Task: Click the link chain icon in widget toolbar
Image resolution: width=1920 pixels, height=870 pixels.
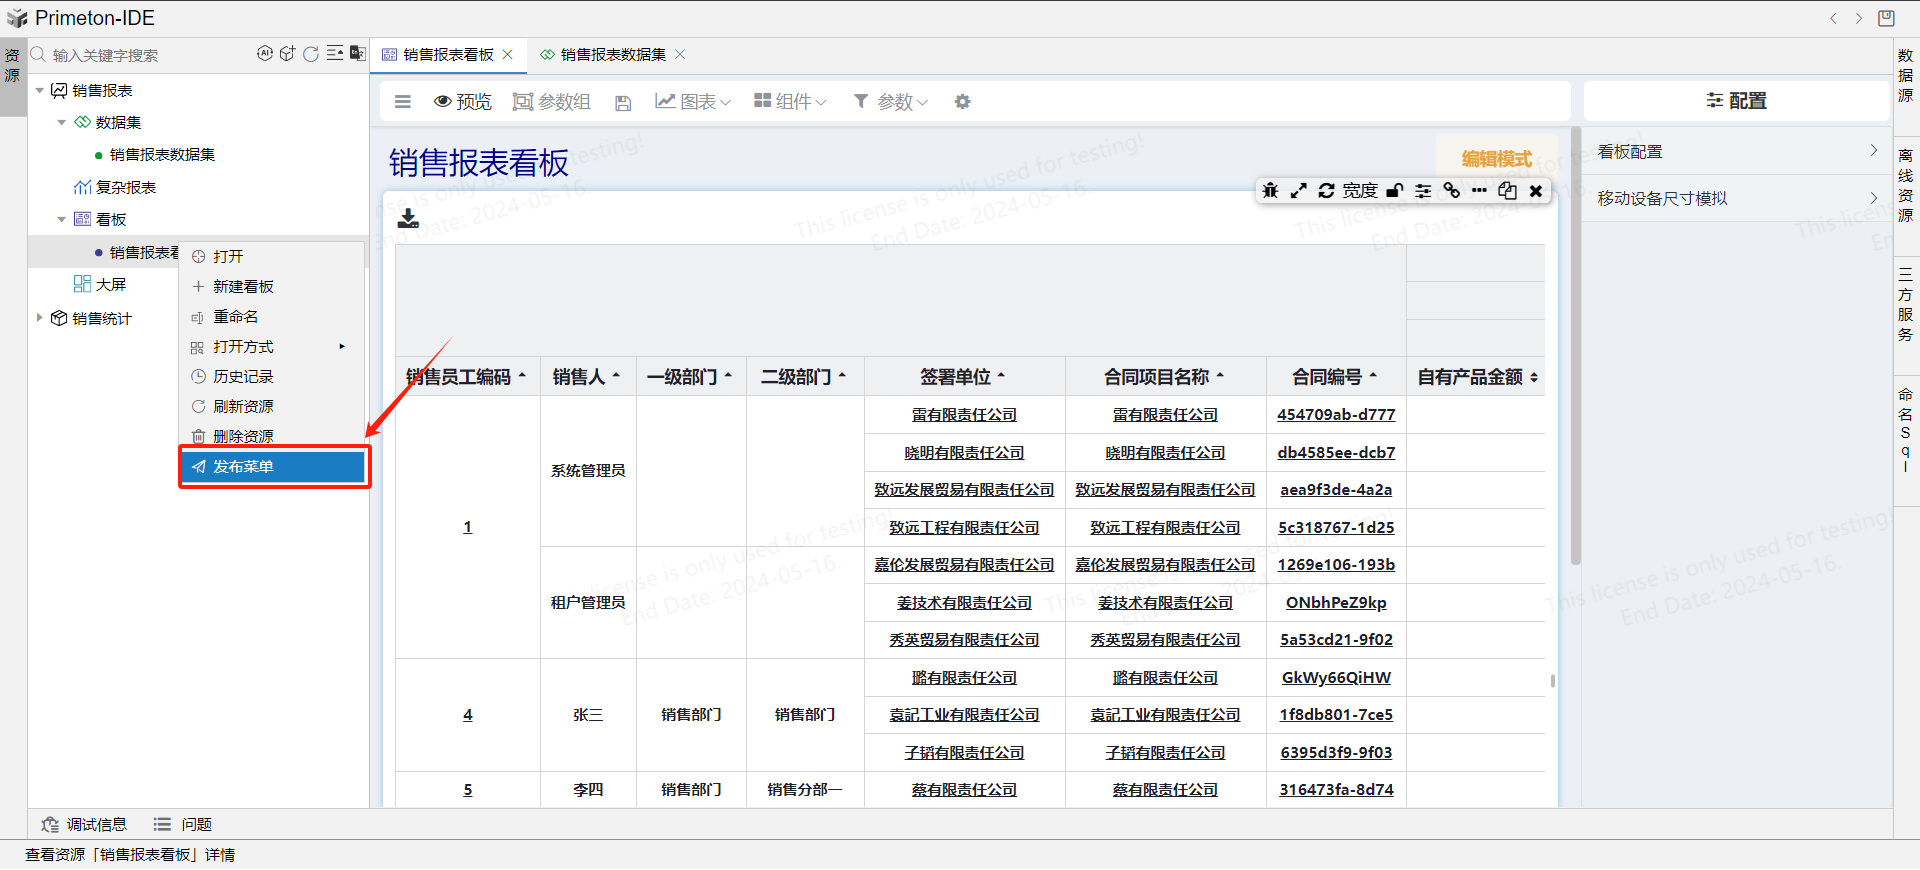Action: pyautogui.click(x=1451, y=191)
